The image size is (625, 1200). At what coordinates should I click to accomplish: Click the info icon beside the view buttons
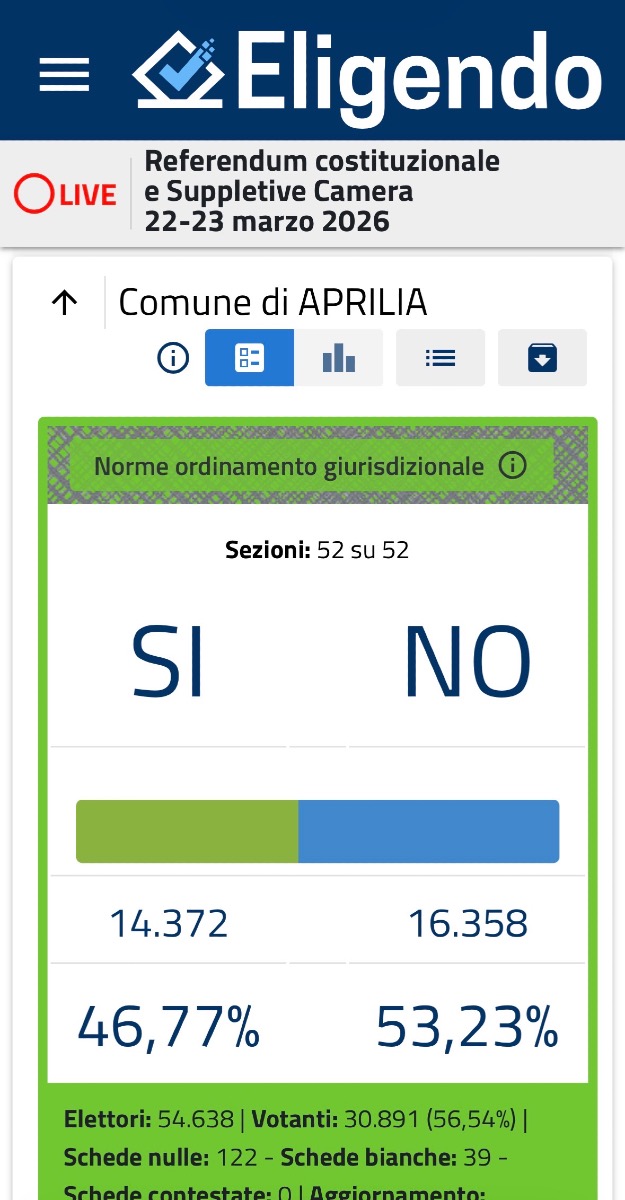click(173, 358)
